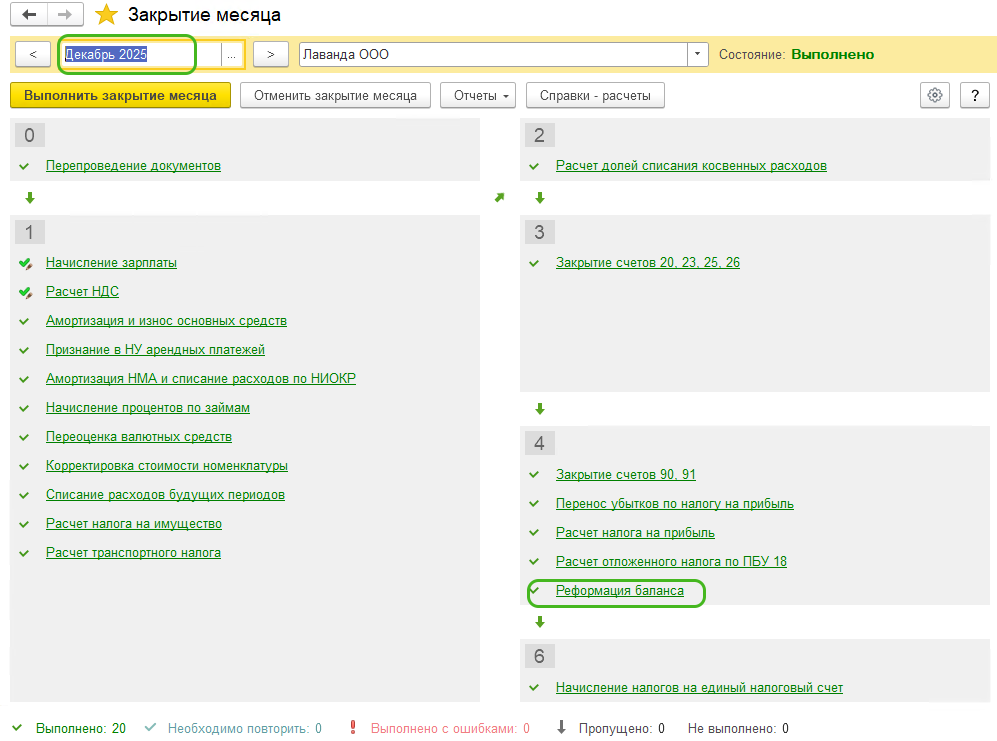Expand the organization dropdown for Лаванда ООО
This screenshot has height=741, width=997.
(x=697, y=54)
